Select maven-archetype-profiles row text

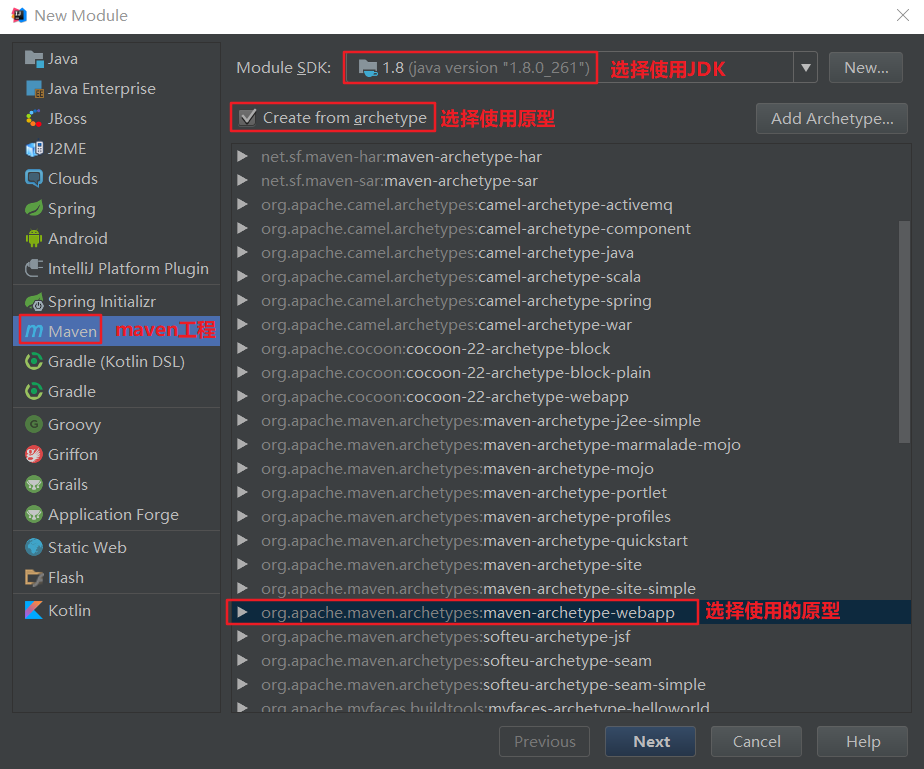(x=466, y=517)
